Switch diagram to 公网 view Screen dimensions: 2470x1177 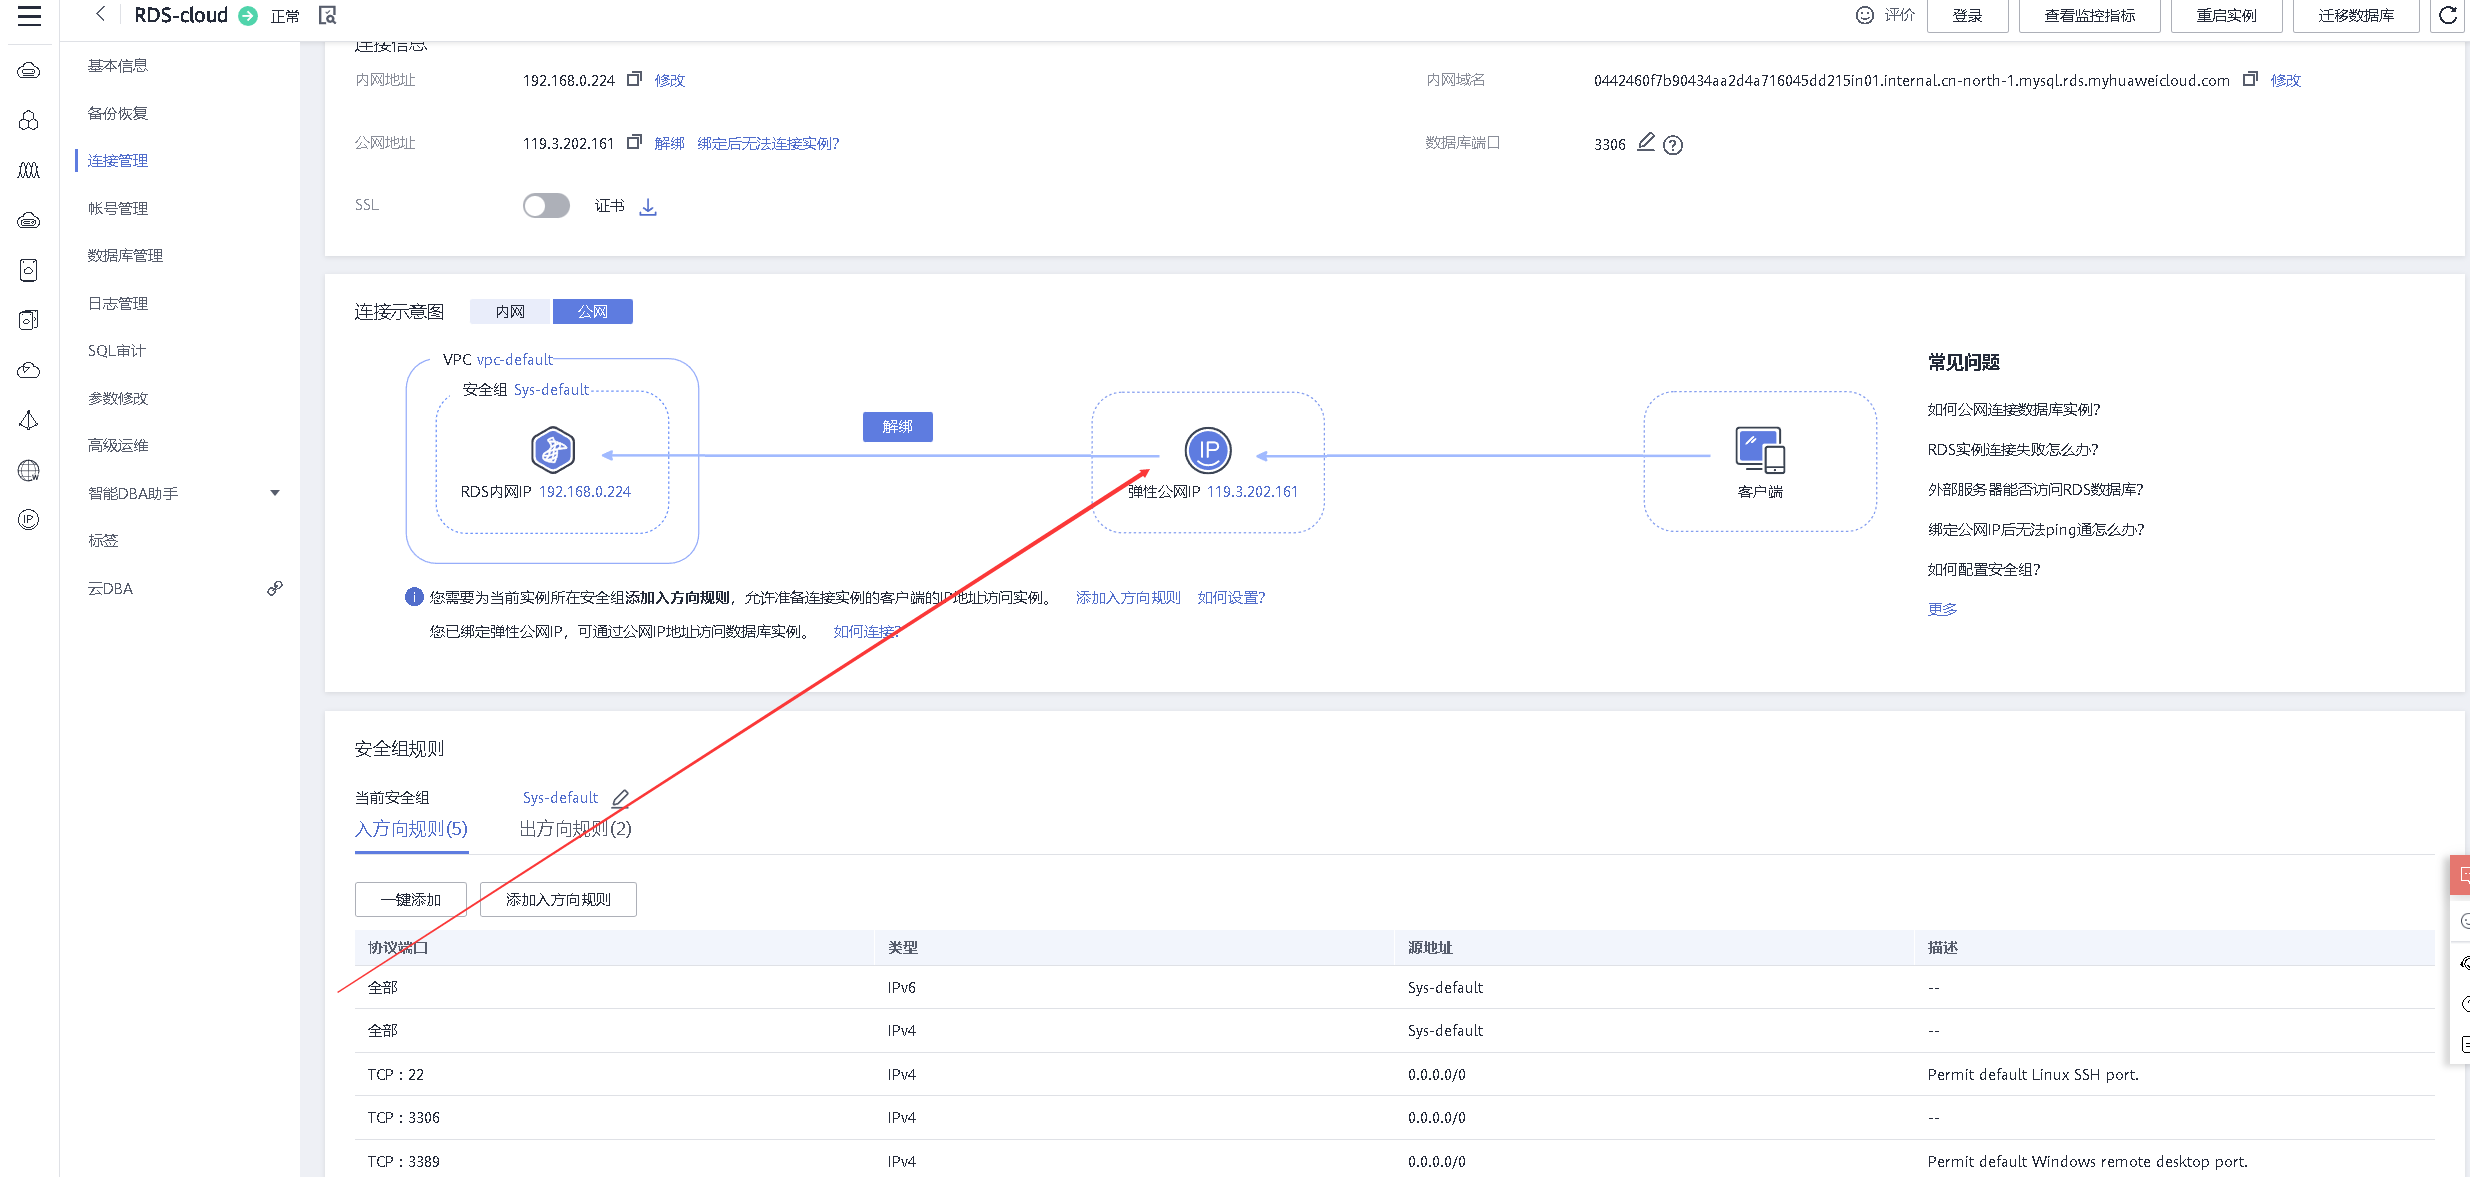(592, 312)
